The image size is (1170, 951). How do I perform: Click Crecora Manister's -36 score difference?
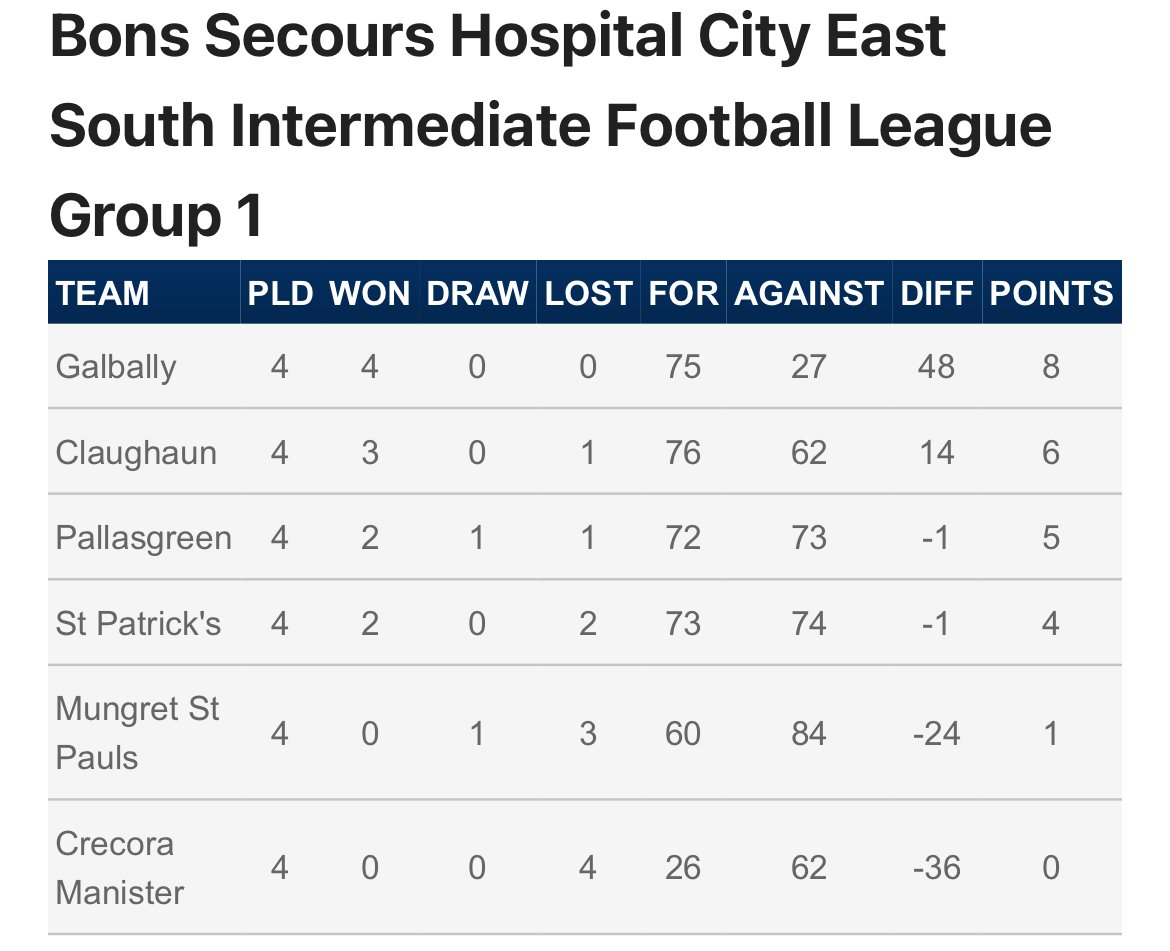click(x=937, y=867)
